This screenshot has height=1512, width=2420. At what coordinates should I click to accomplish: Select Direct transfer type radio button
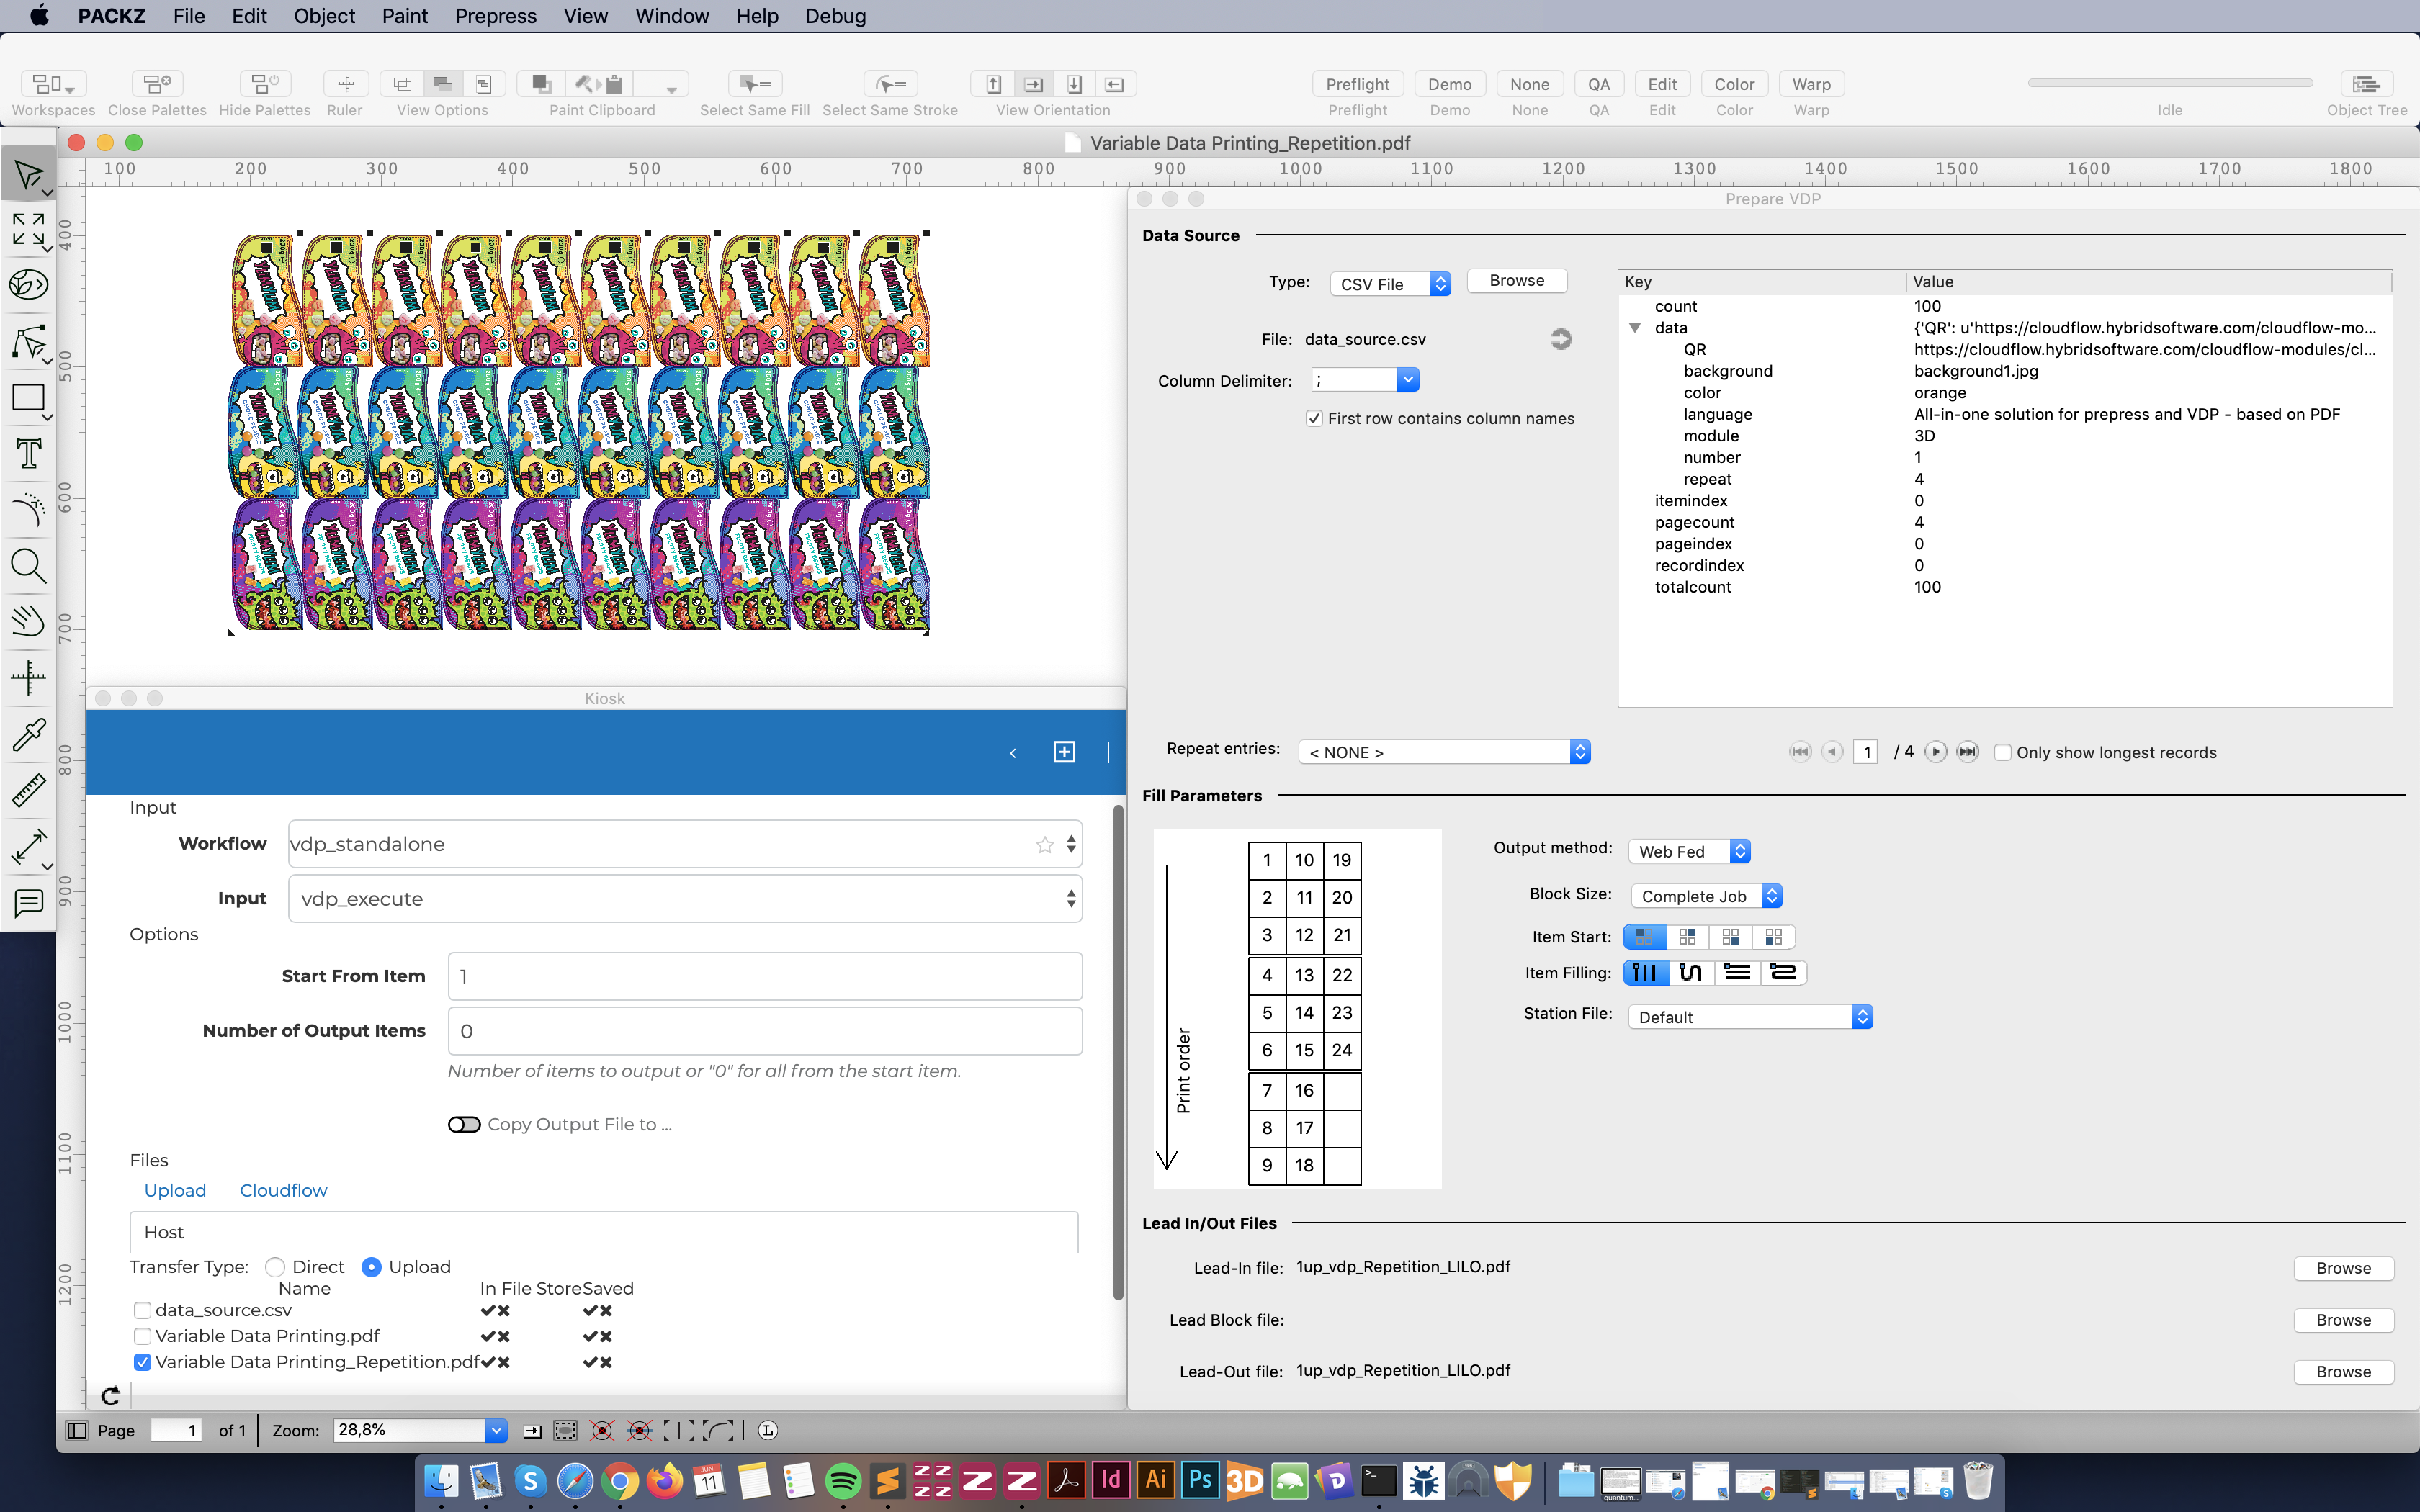[275, 1267]
